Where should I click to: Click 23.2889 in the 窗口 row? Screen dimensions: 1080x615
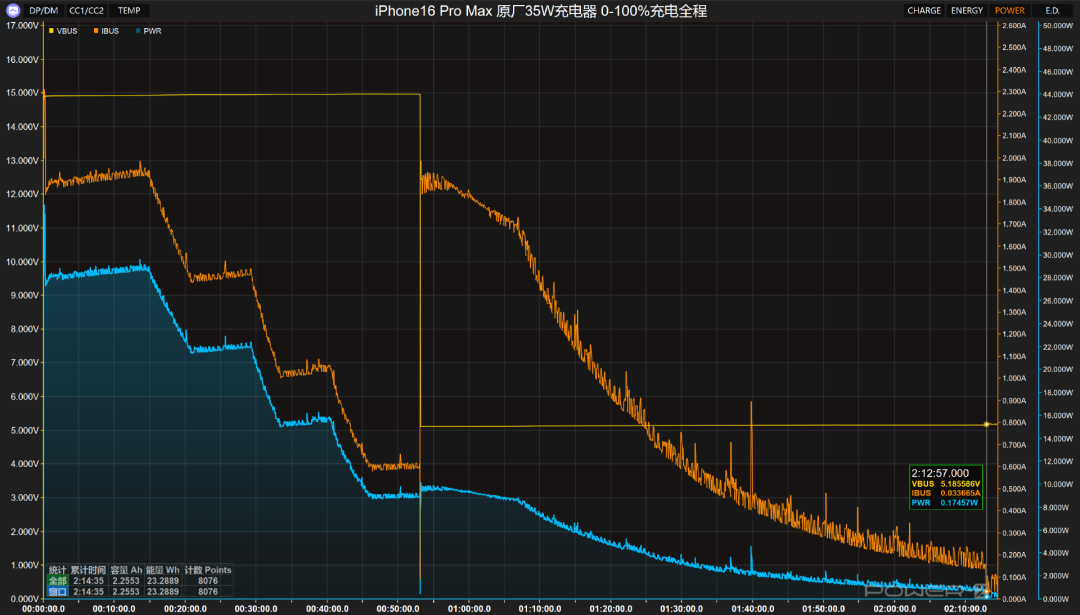coord(163,592)
